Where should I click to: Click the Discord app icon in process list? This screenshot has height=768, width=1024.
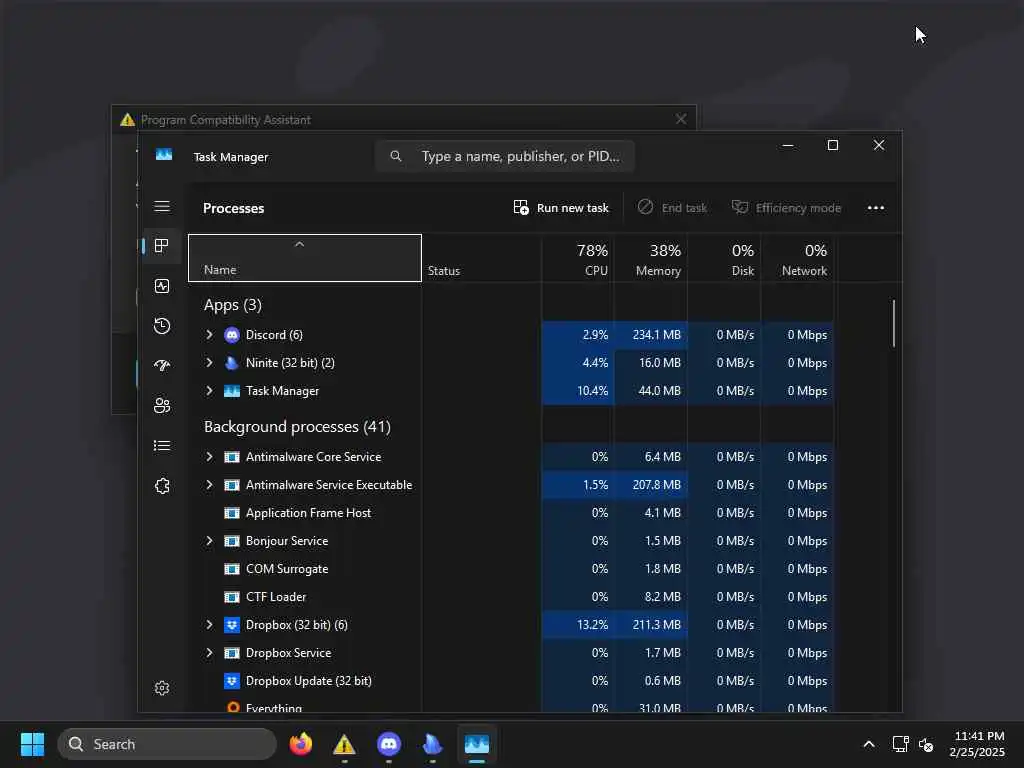pyautogui.click(x=232, y=335)
